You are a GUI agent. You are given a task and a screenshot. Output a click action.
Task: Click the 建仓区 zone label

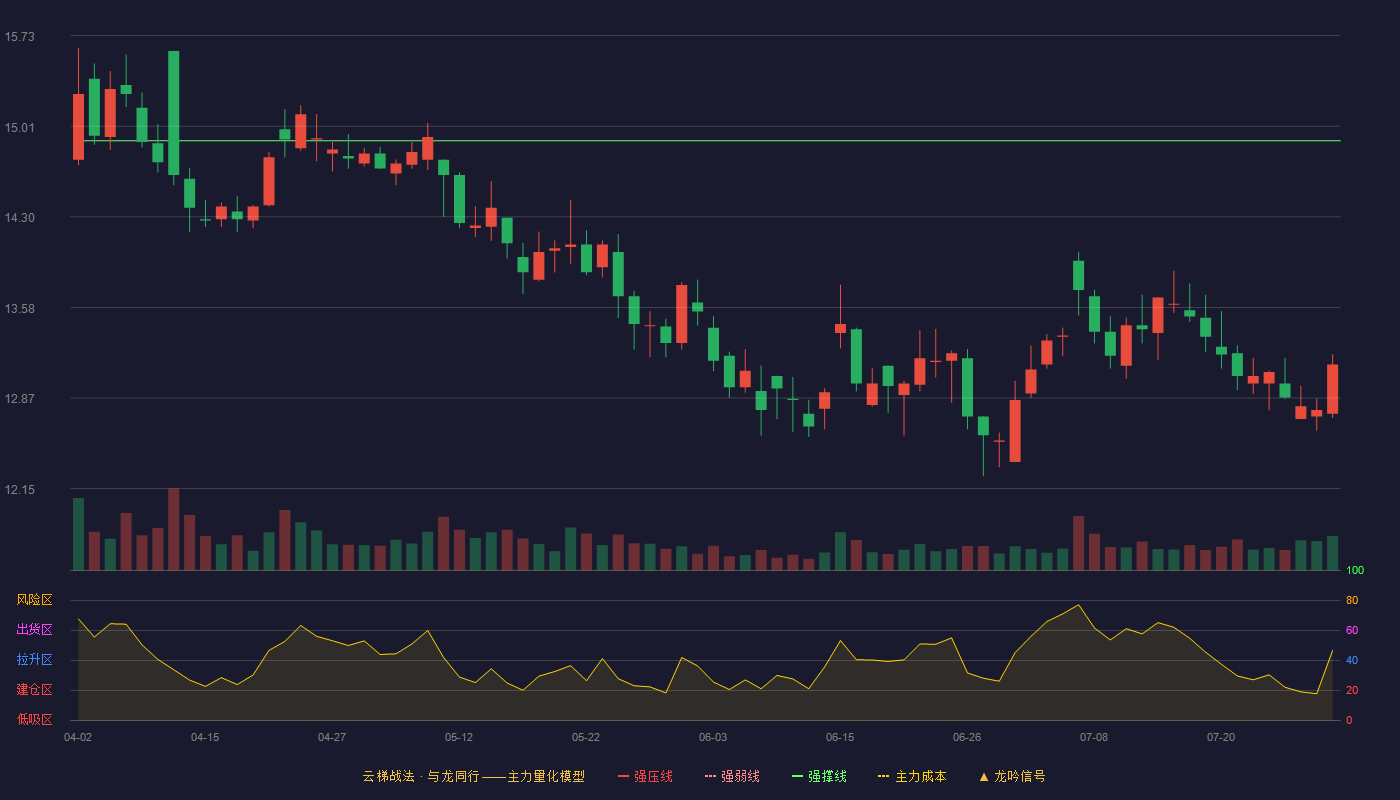[34, 690]
